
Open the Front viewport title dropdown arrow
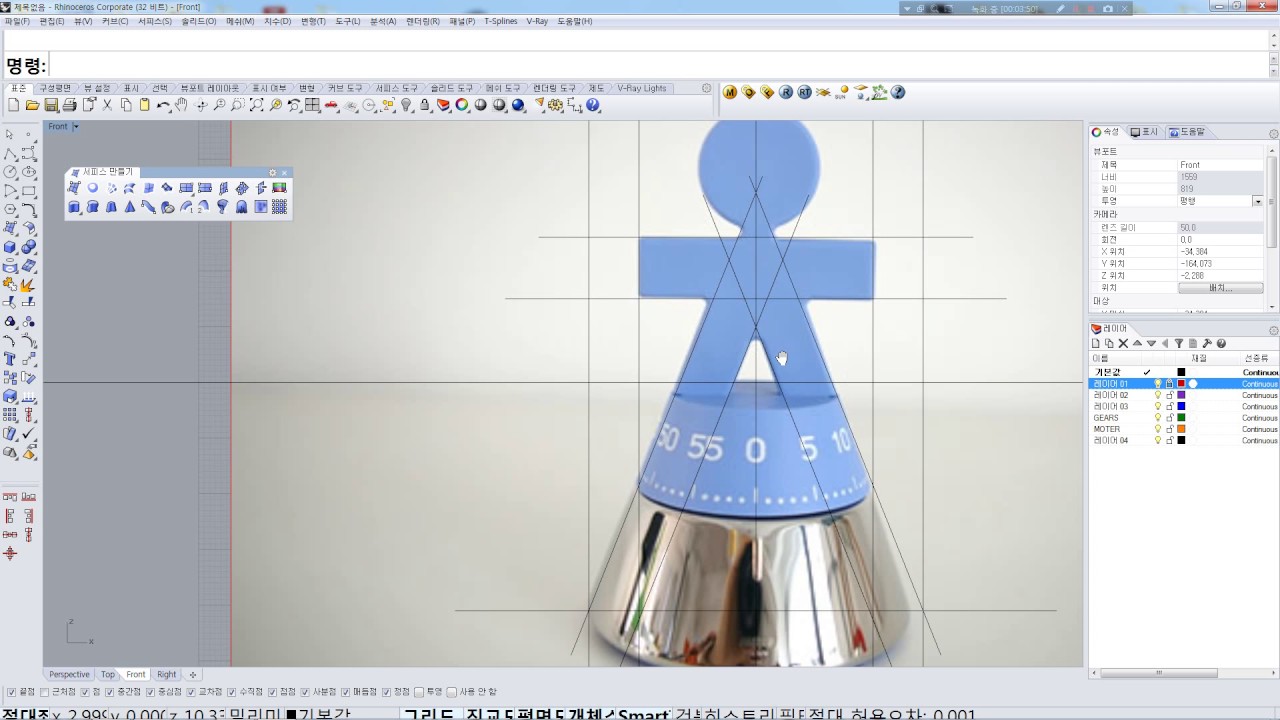coord(75,127)
